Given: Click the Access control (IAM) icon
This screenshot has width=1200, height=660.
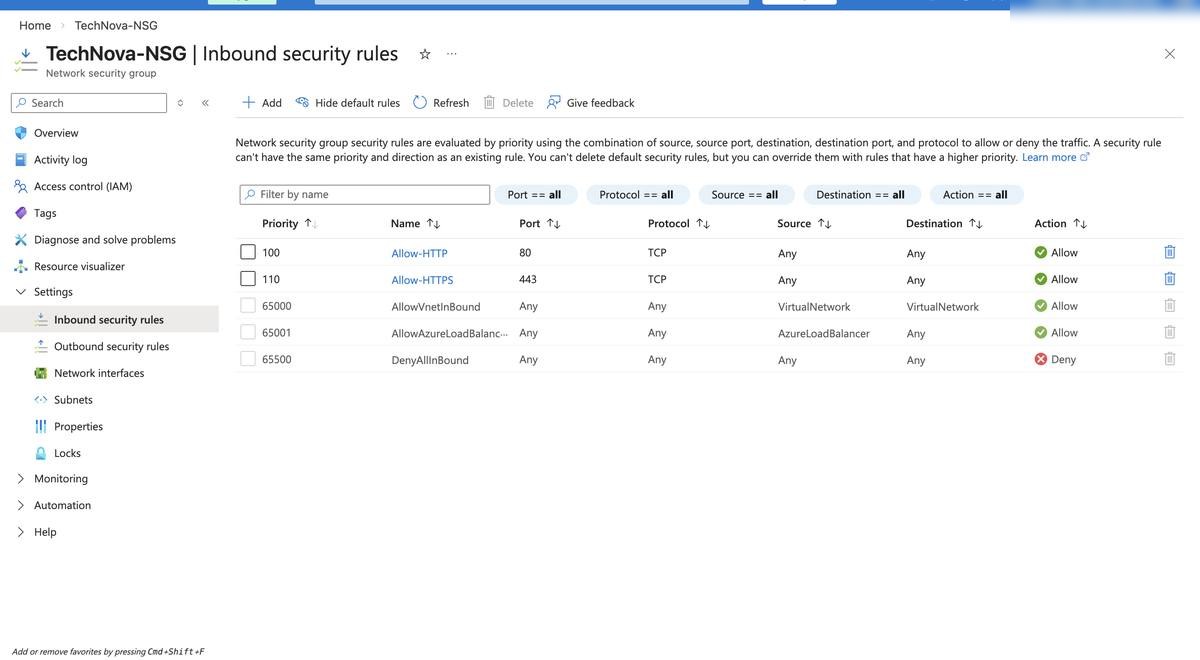Looking at the screenshot, I should tap(21, 186).
